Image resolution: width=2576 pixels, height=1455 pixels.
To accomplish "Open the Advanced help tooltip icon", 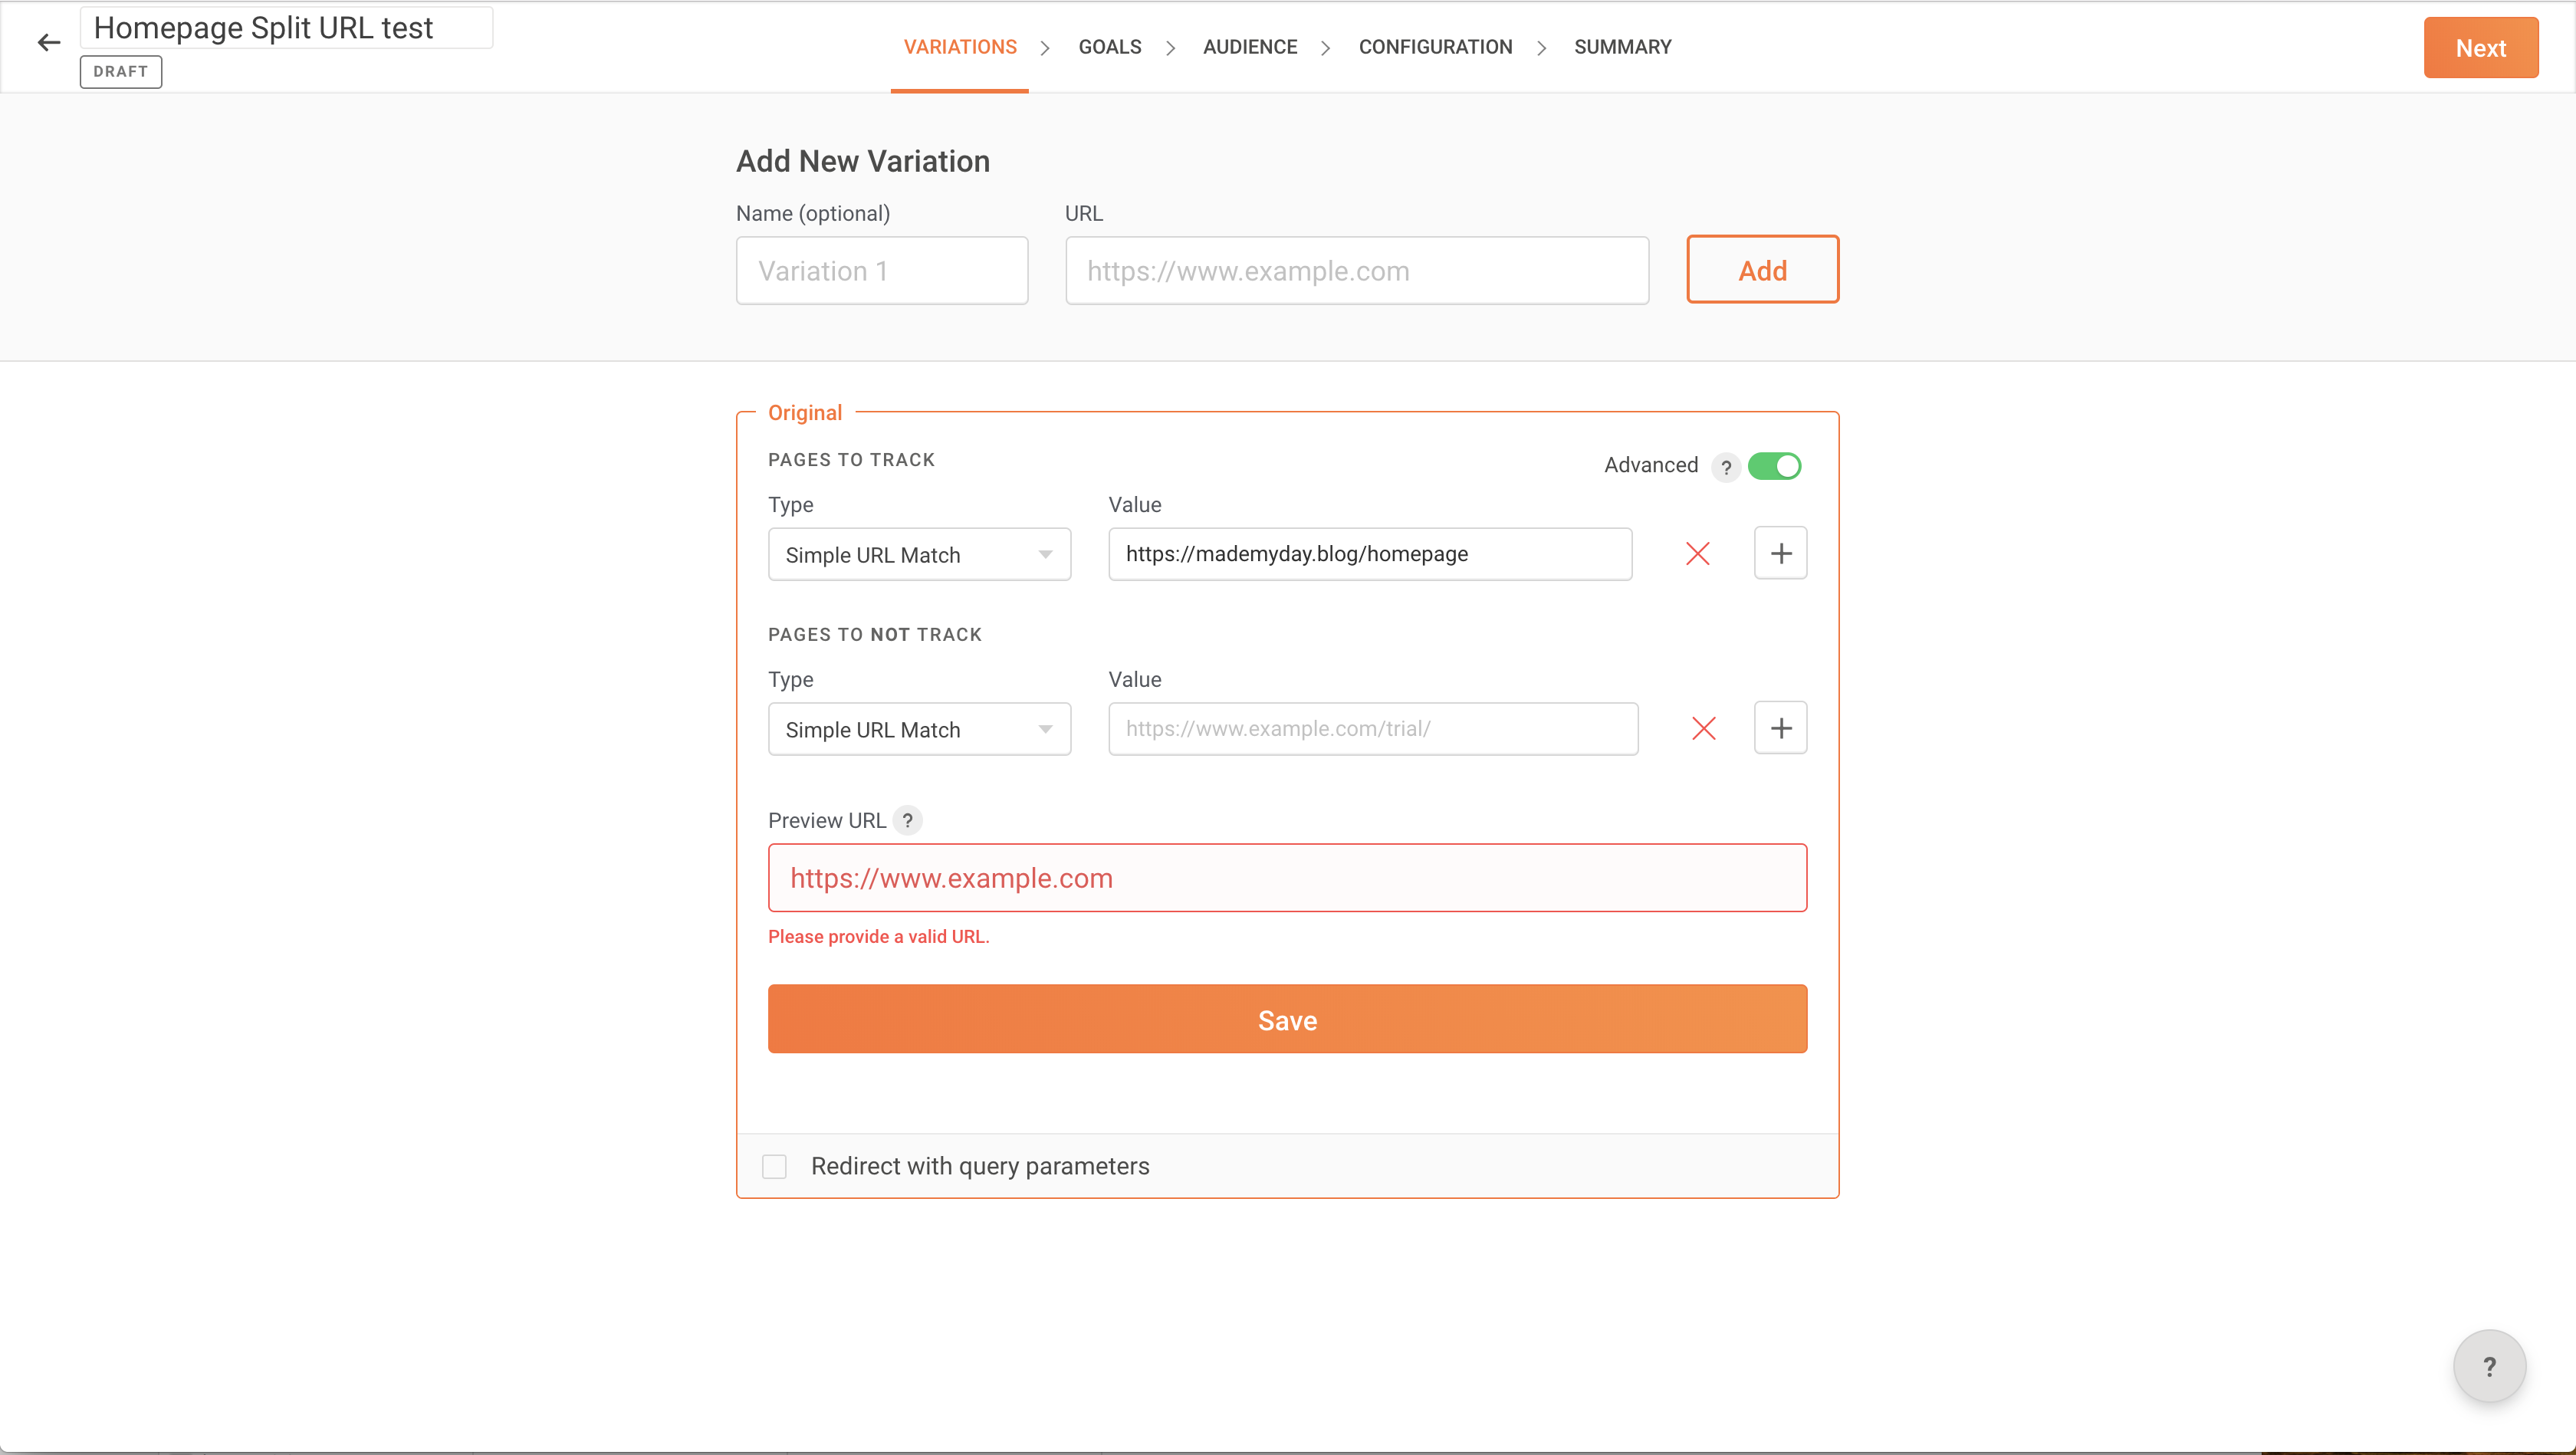I will (1725, 467).
